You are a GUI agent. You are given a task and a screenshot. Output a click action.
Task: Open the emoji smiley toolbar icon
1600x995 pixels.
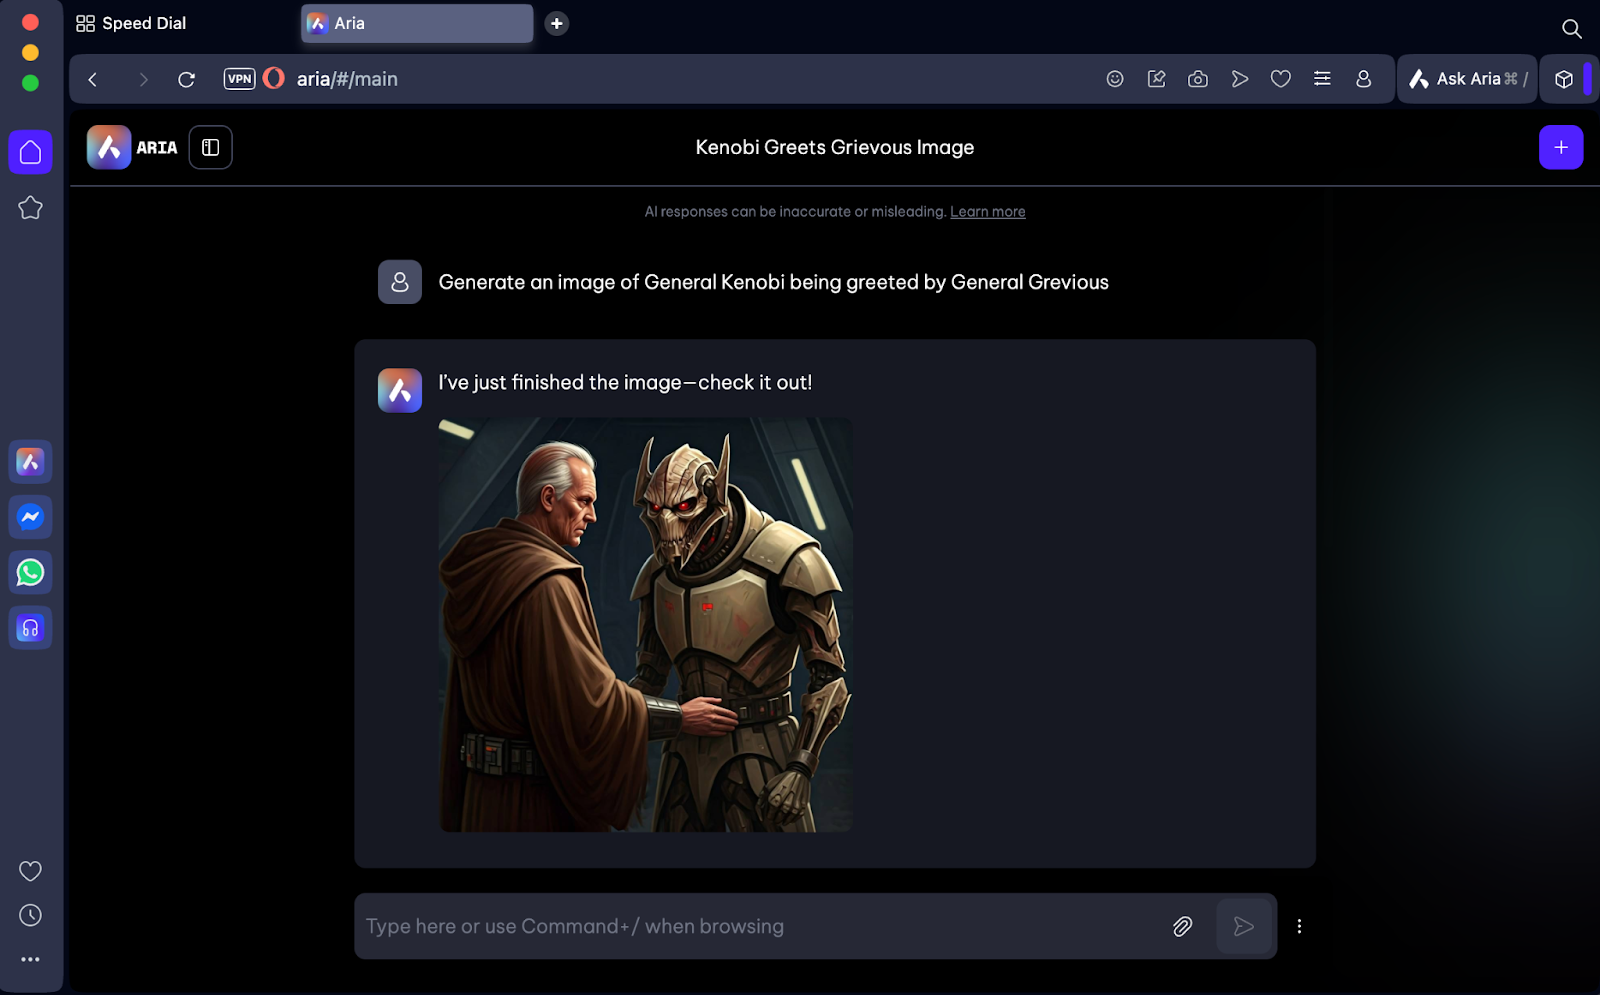tap(1115, 79)
